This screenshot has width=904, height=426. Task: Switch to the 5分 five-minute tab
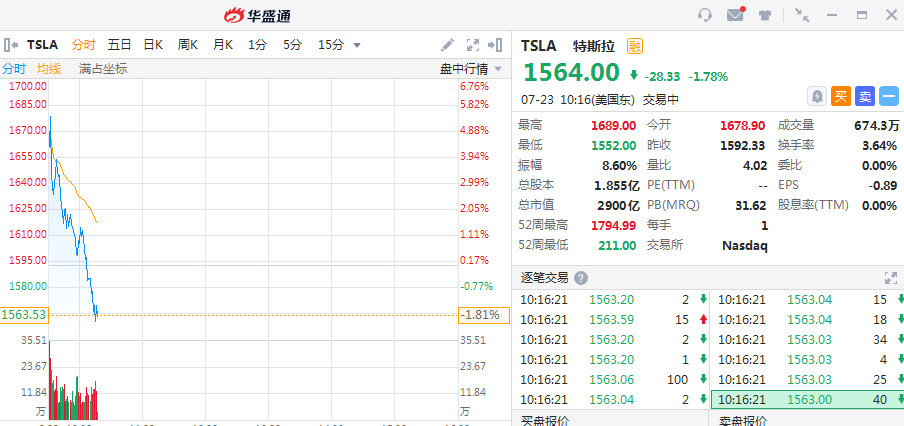click(292, 45)
